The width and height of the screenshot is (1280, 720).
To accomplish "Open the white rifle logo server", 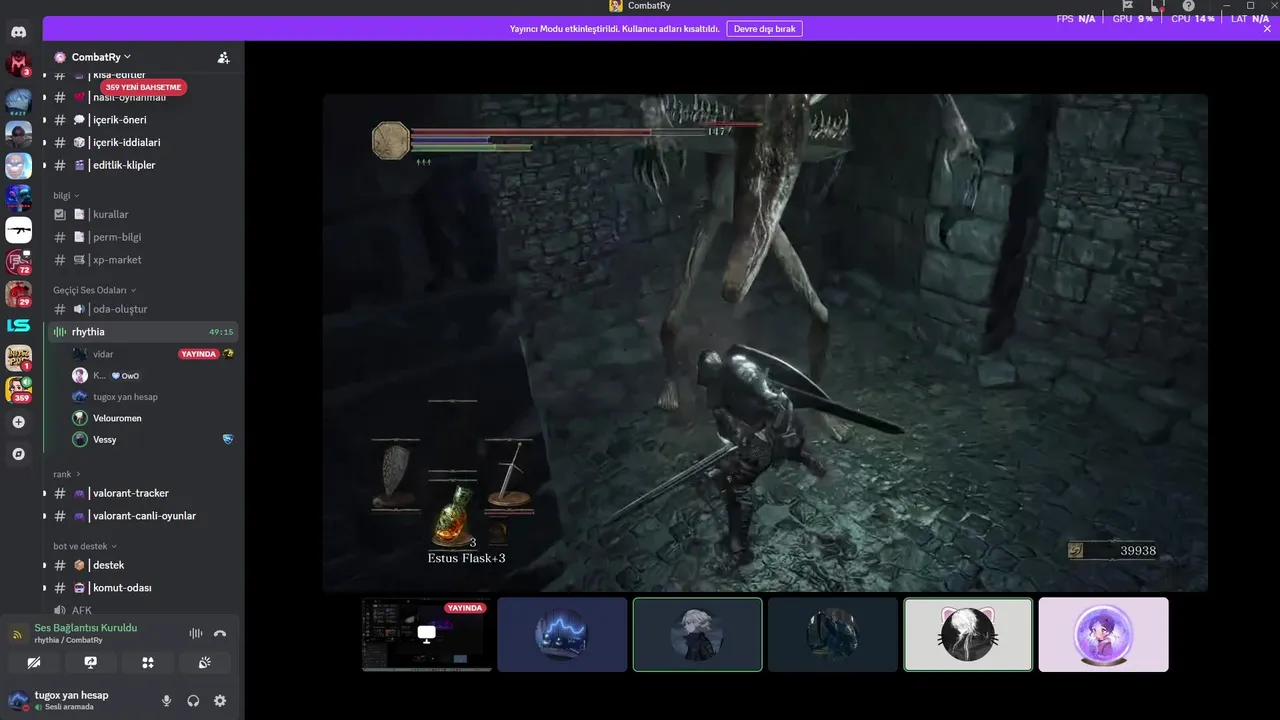I will point(18,231).
